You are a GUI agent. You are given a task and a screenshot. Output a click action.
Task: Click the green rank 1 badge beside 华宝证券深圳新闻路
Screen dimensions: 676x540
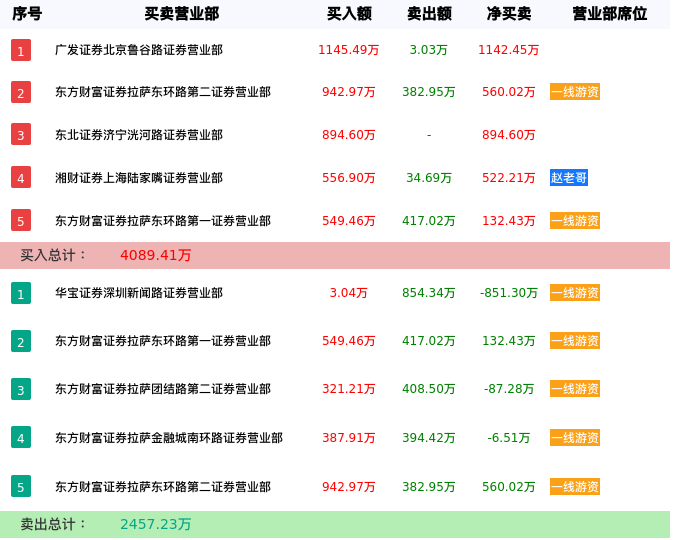click(21, 293)
